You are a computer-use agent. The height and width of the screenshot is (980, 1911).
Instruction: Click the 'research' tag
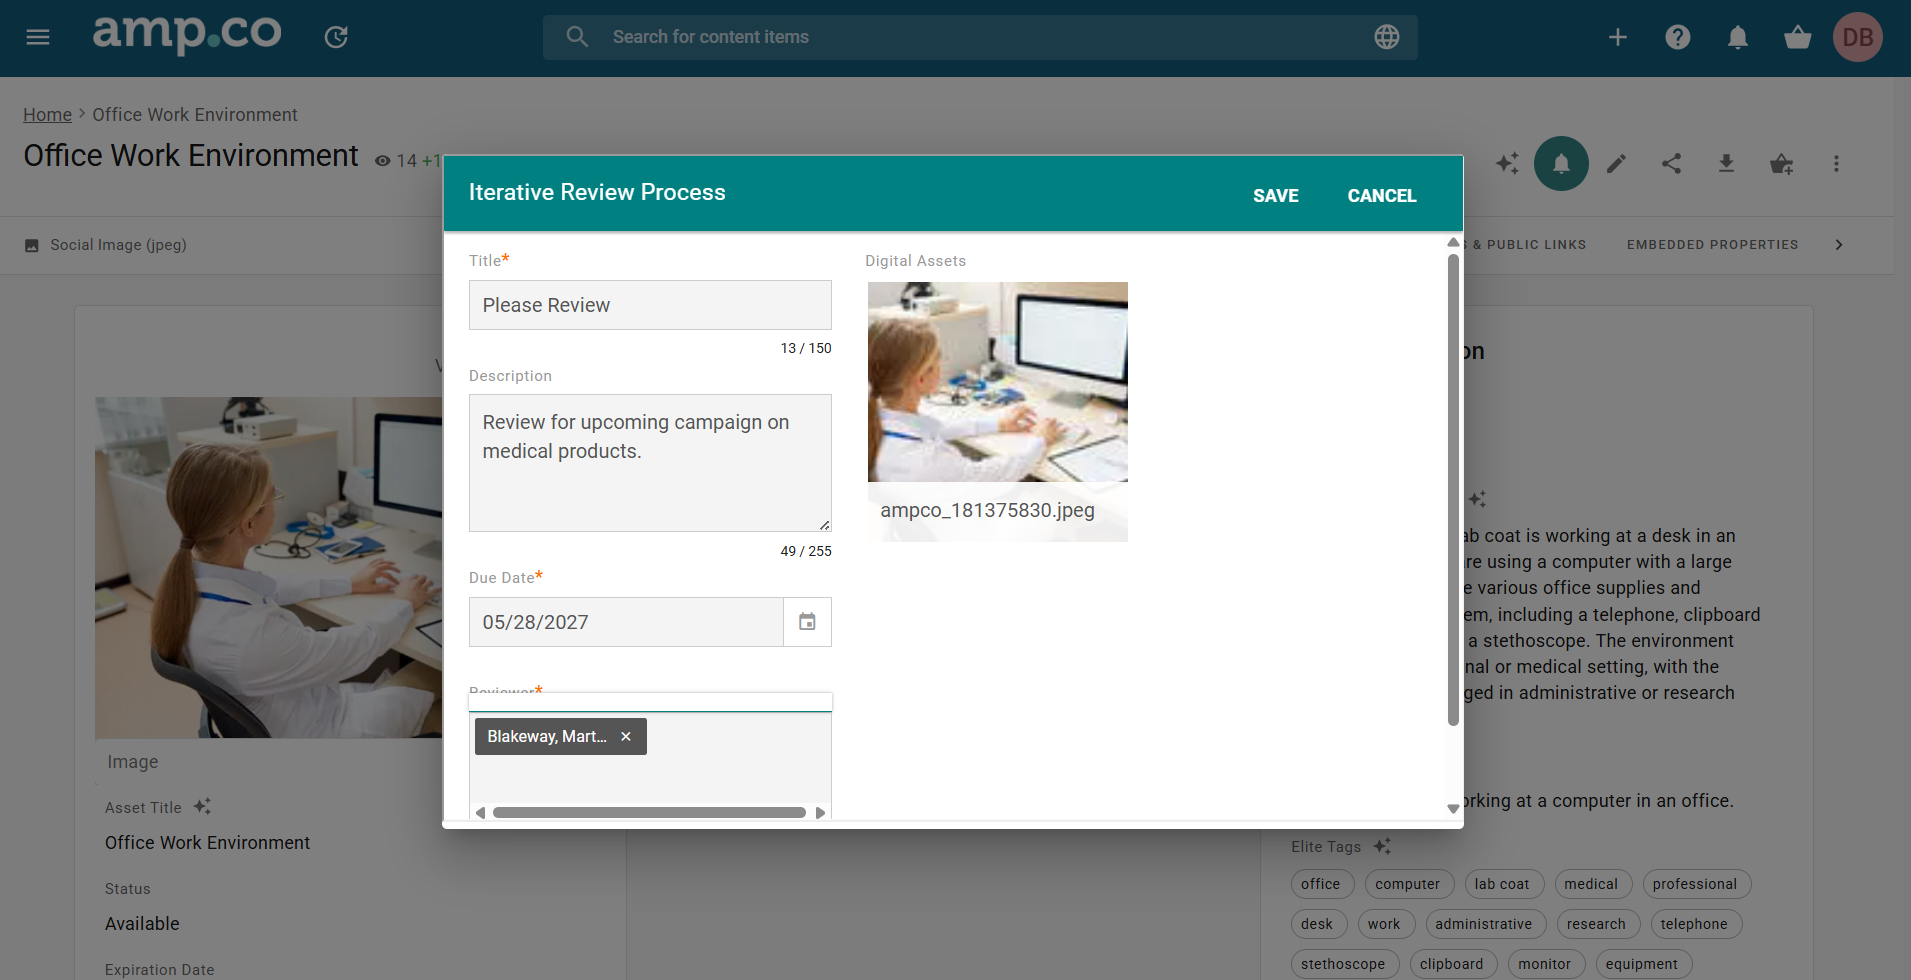pos(1596,924)
